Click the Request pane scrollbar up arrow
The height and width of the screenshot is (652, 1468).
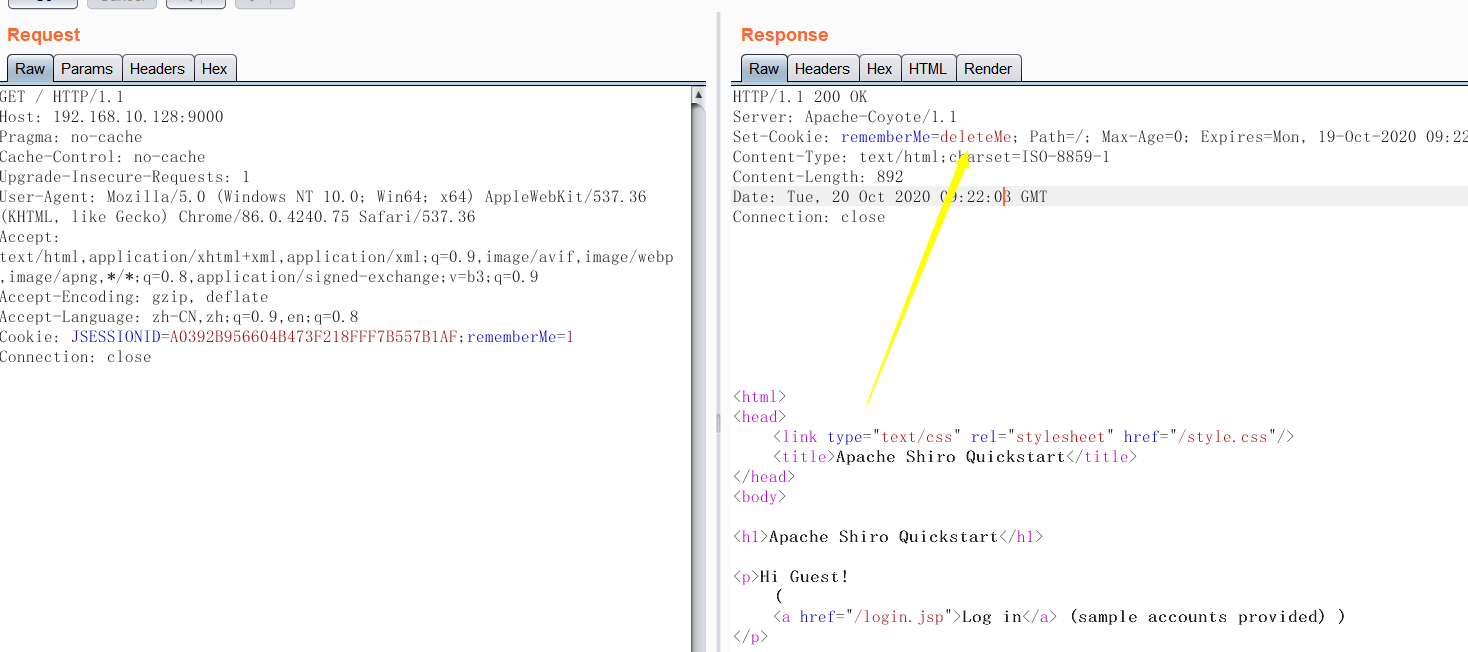click(698, 95)
